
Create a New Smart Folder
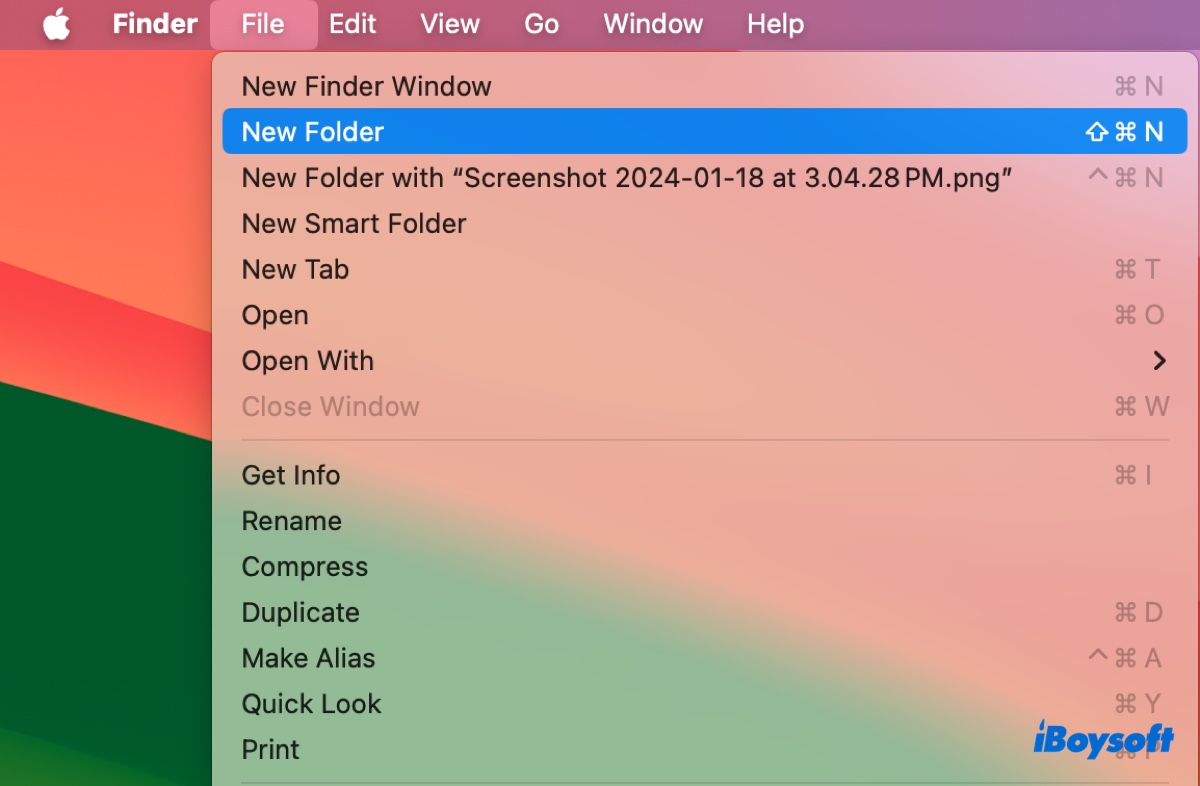(354, 223)
